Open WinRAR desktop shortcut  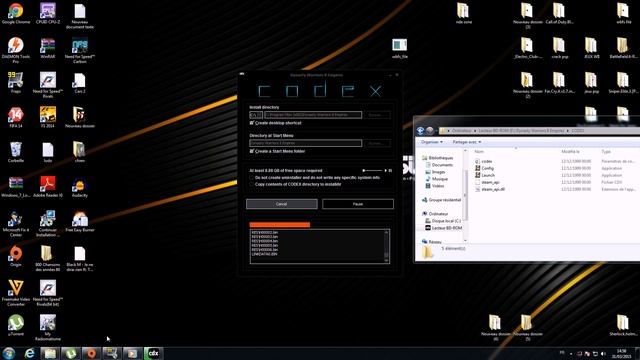(48, 48)
